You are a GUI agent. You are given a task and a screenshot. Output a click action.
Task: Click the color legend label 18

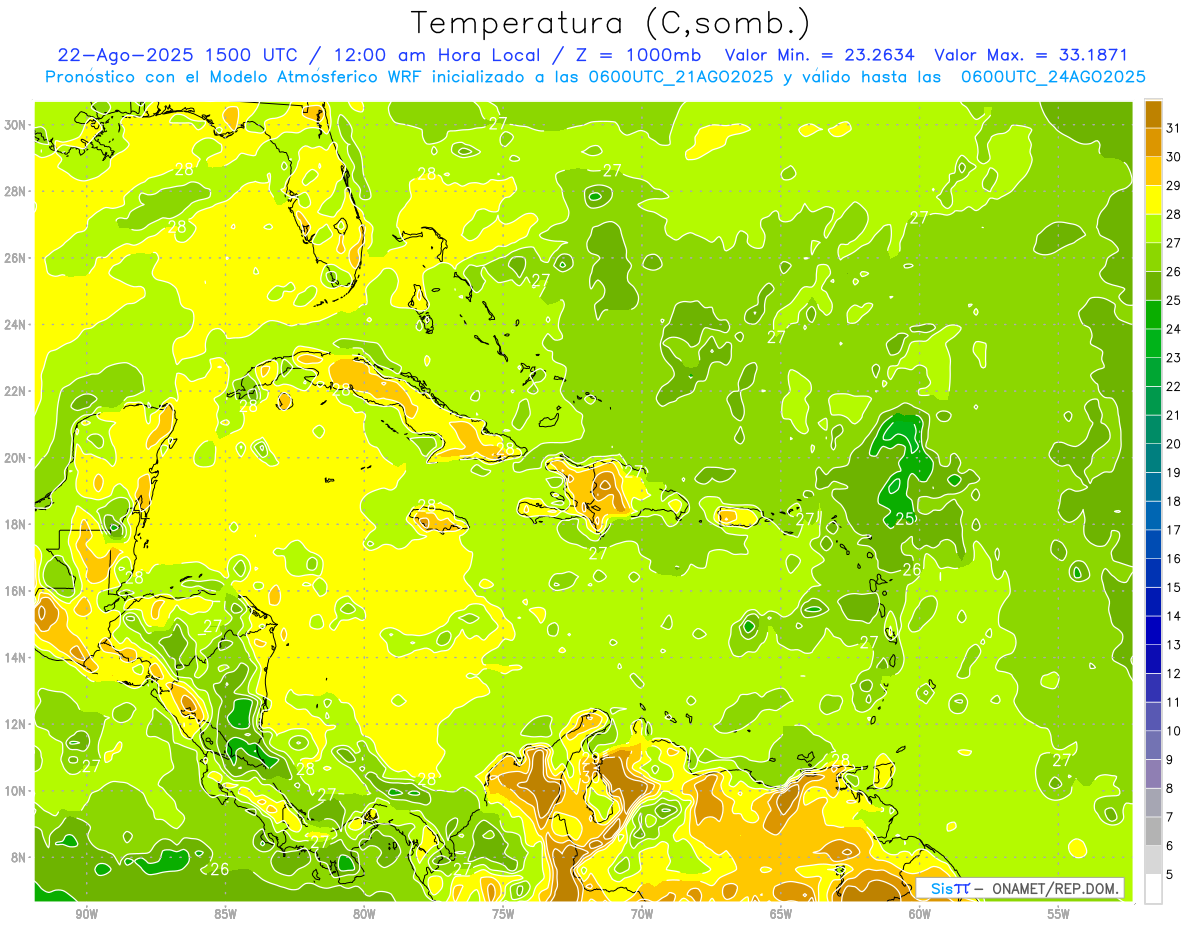(1173, 501)
